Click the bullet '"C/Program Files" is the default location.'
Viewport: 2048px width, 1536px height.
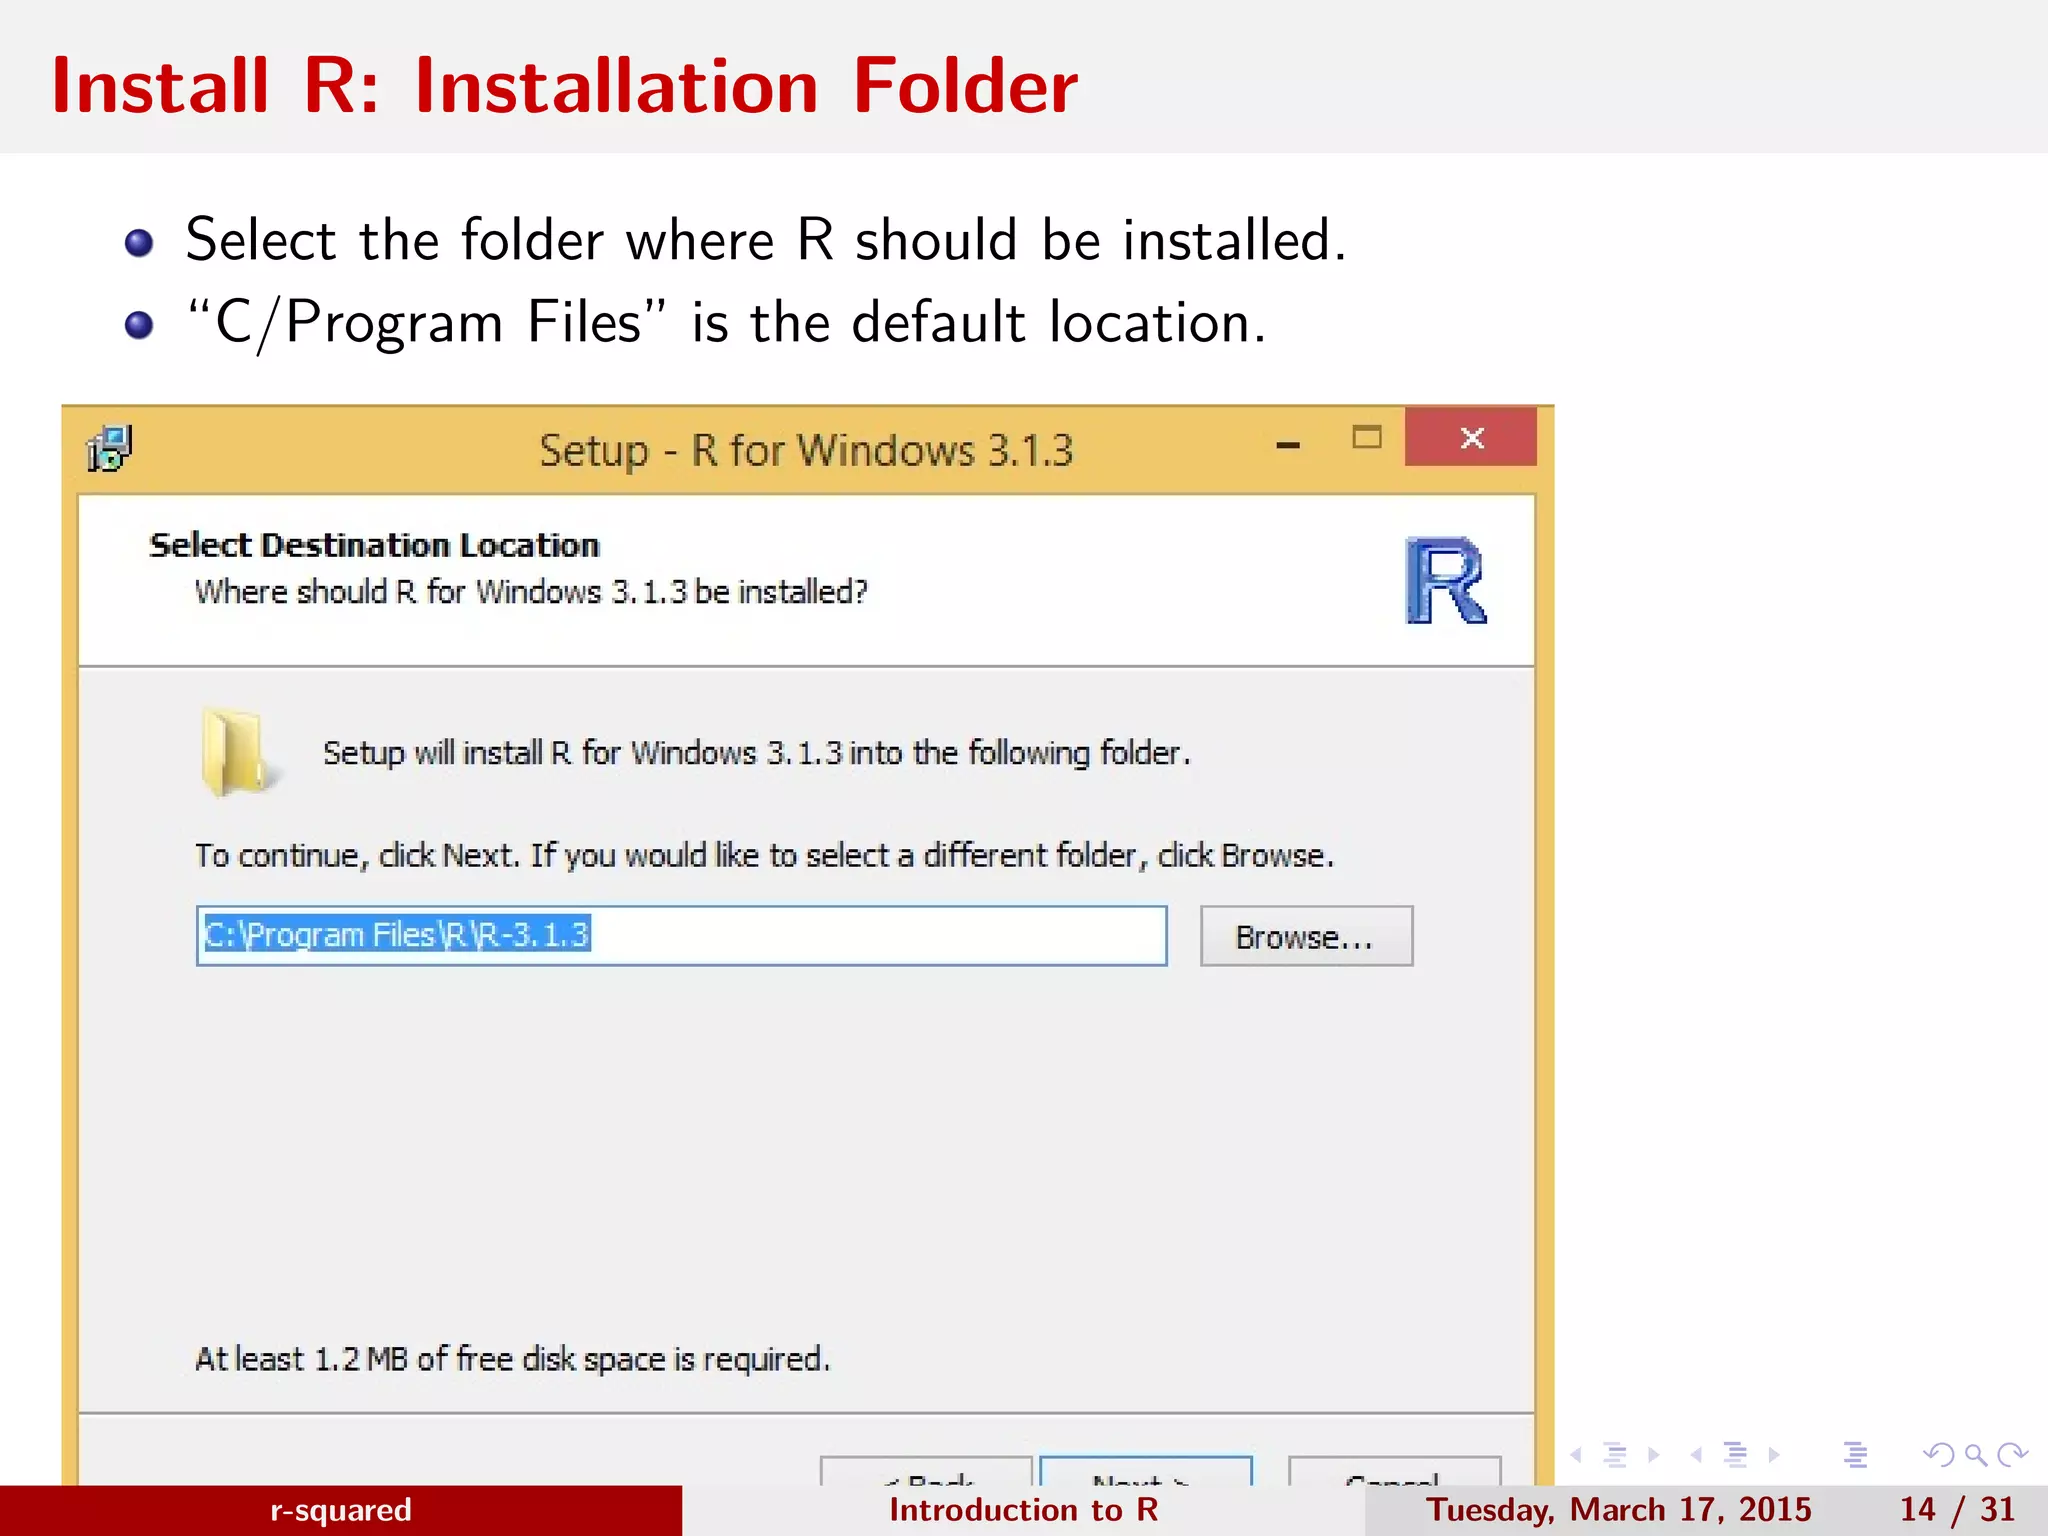pos(727,323)
